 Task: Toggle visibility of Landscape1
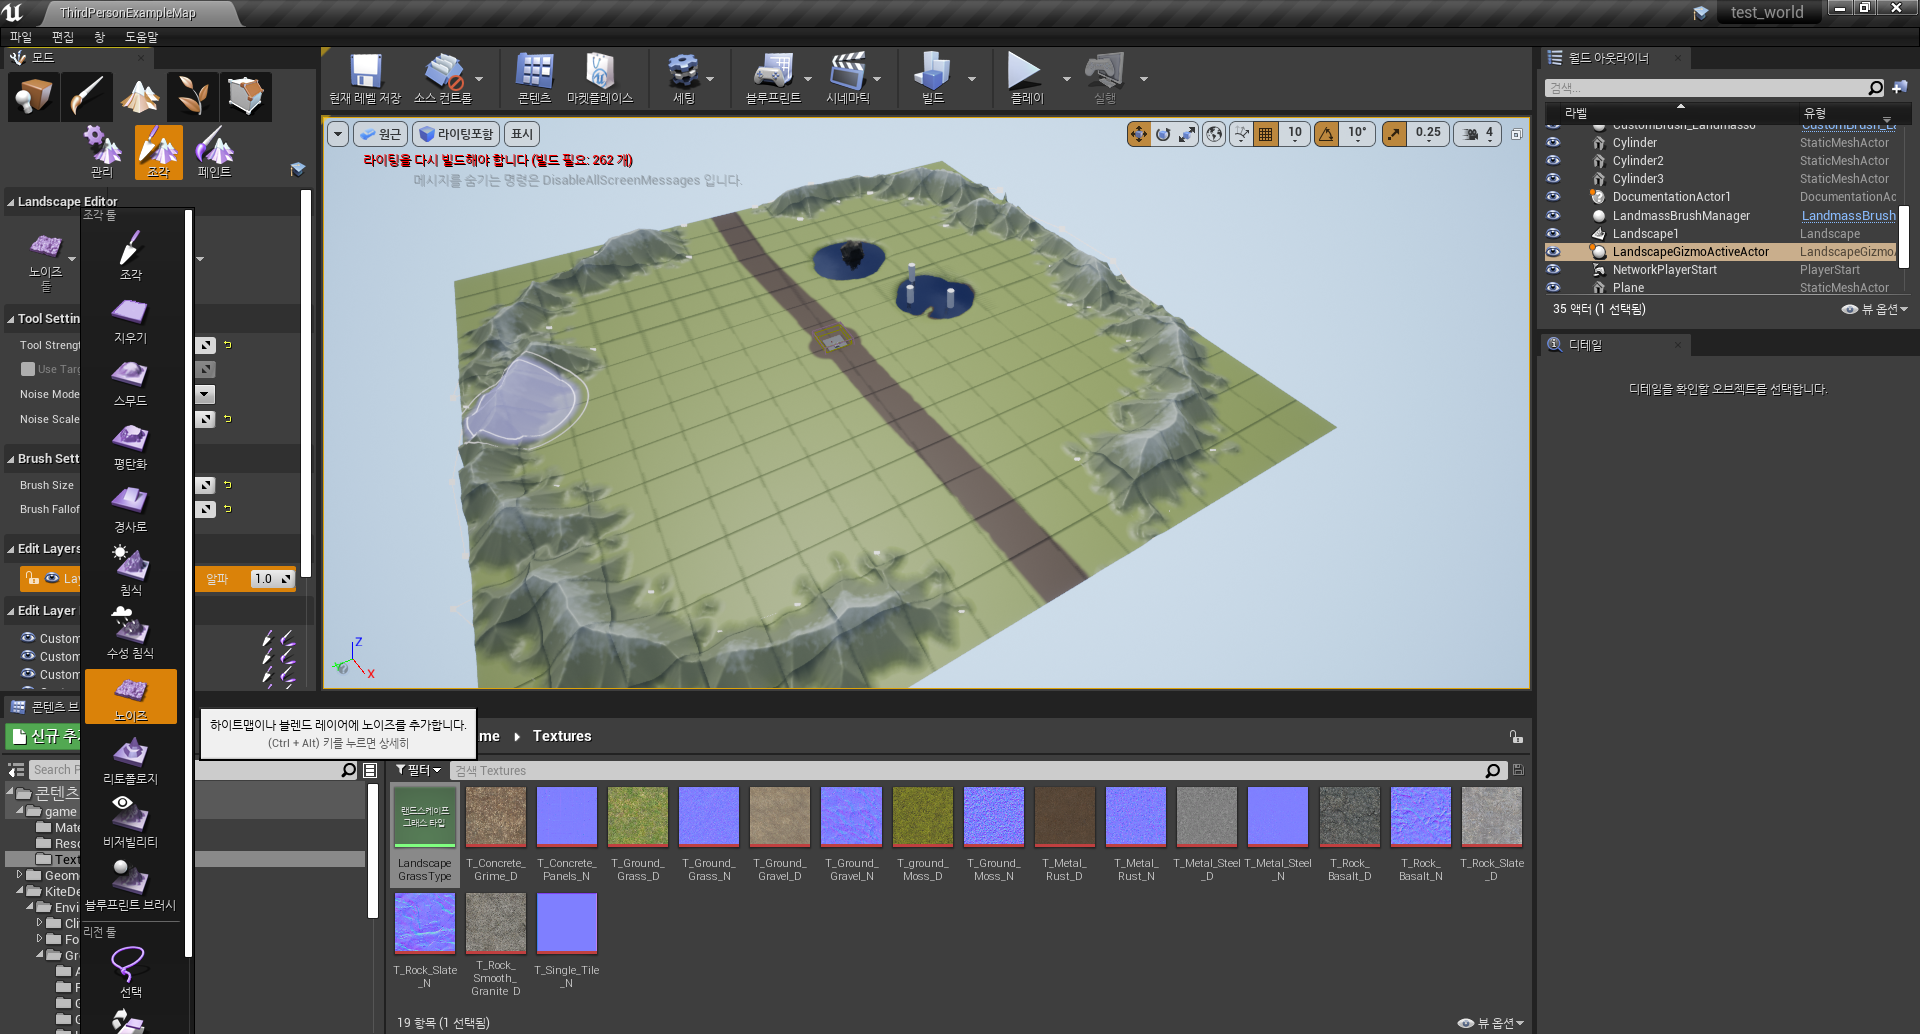pyautogui.click(x=1553, y=233)
